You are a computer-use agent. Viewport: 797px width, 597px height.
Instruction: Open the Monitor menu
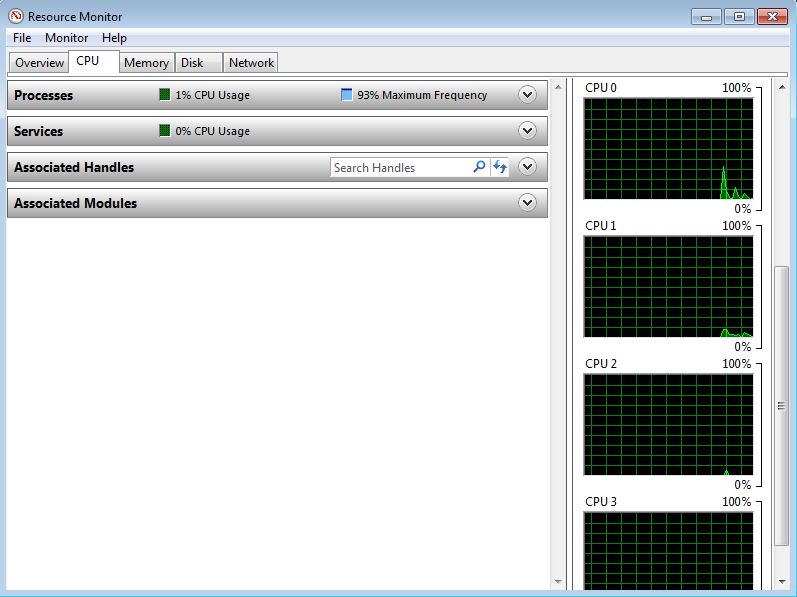(x=67, y=38)
